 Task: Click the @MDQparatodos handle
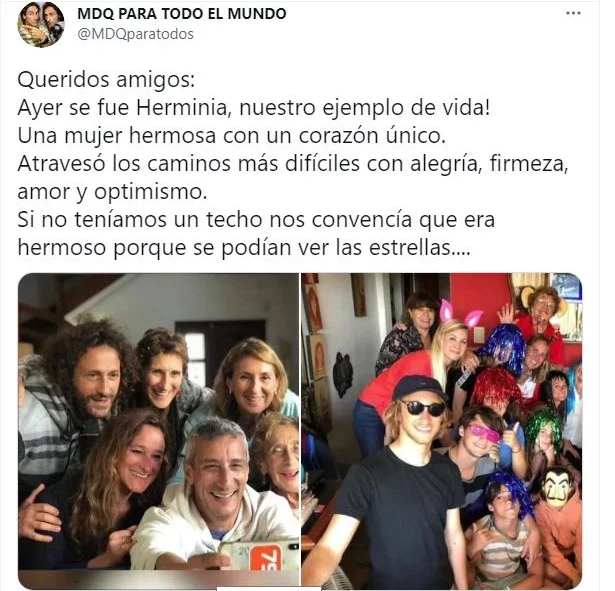click(135, 34)
